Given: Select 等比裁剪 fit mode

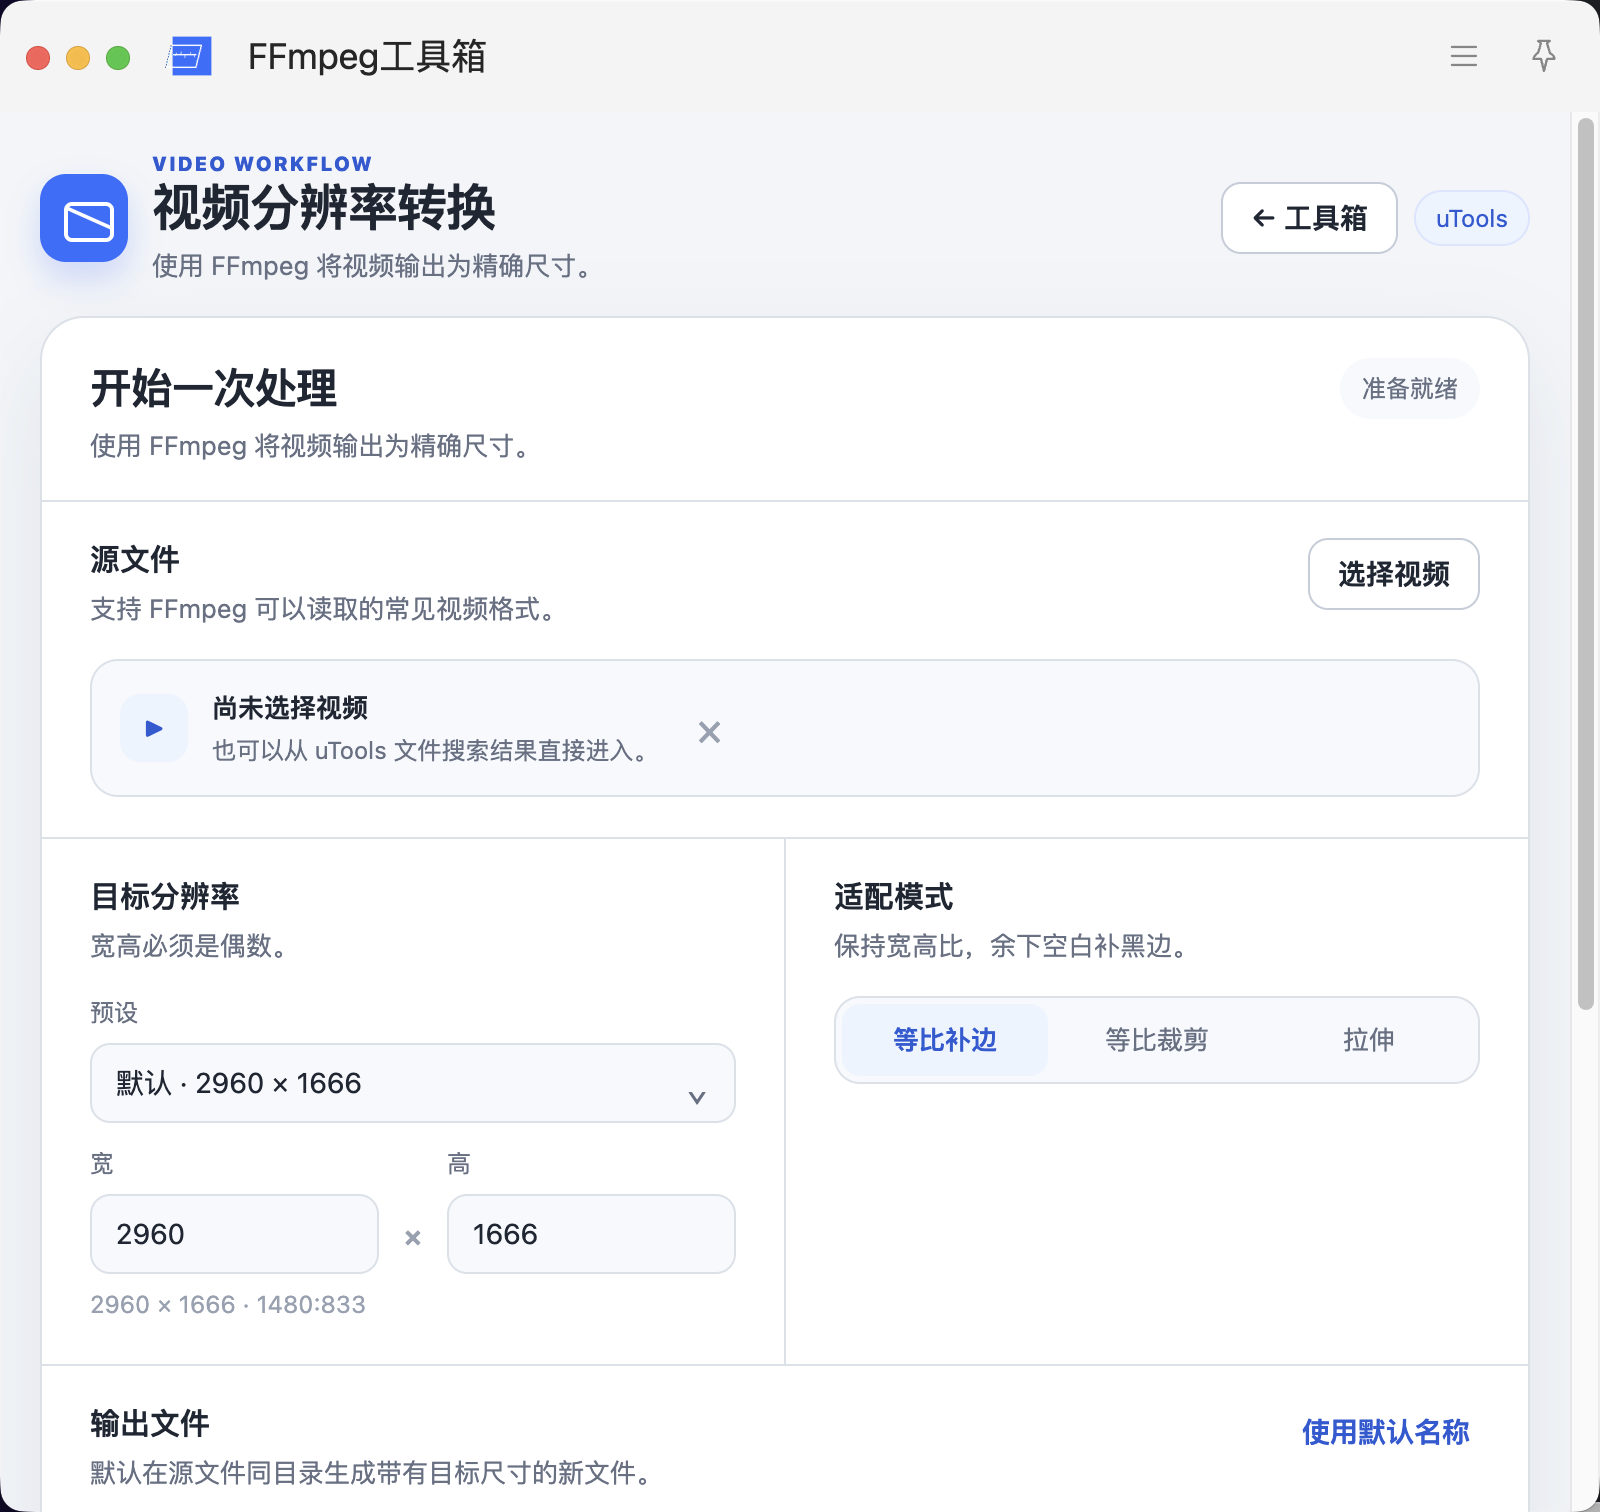Looking at the screenshot, I should click(x=1157, y=1040).
